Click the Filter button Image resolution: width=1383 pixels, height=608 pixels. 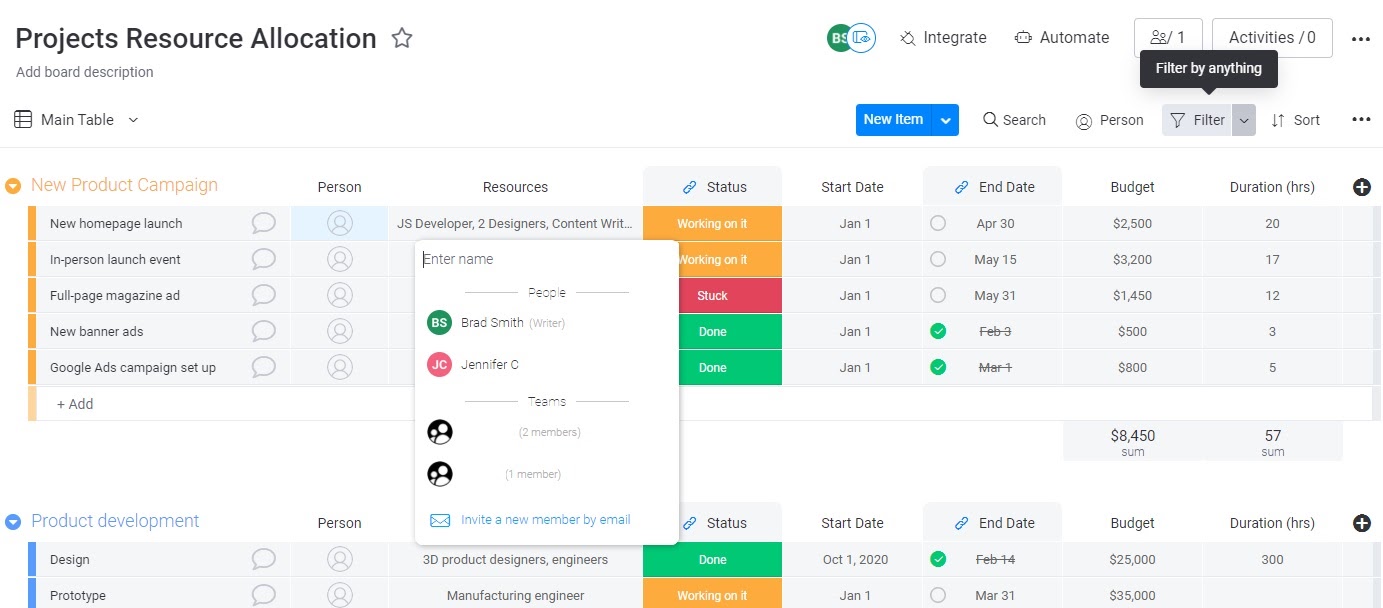point(1197,120)
